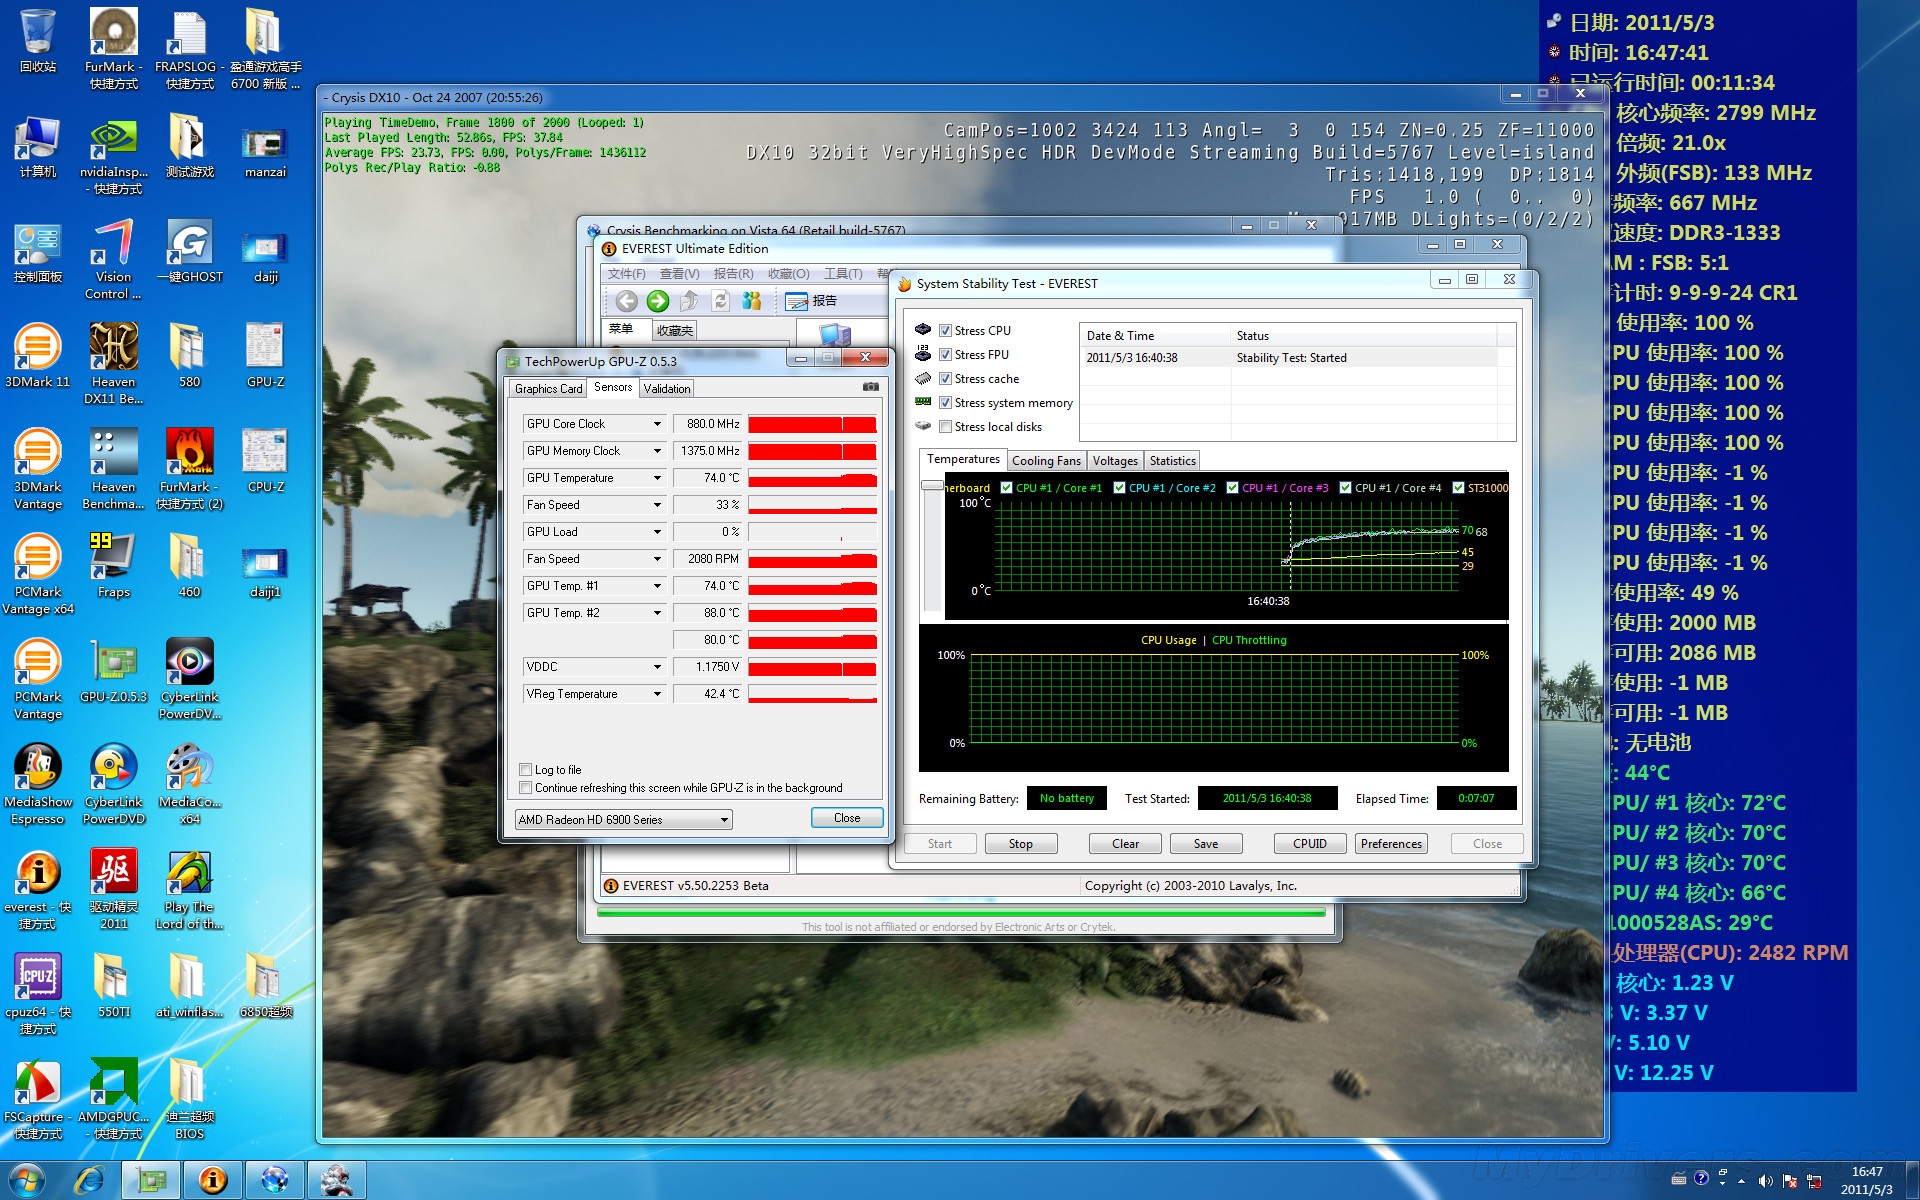This screenshot has width=1920, height=1200.
Task: Switch to Graphics Card tab in GPU-Z
Action: click(548, 389)
